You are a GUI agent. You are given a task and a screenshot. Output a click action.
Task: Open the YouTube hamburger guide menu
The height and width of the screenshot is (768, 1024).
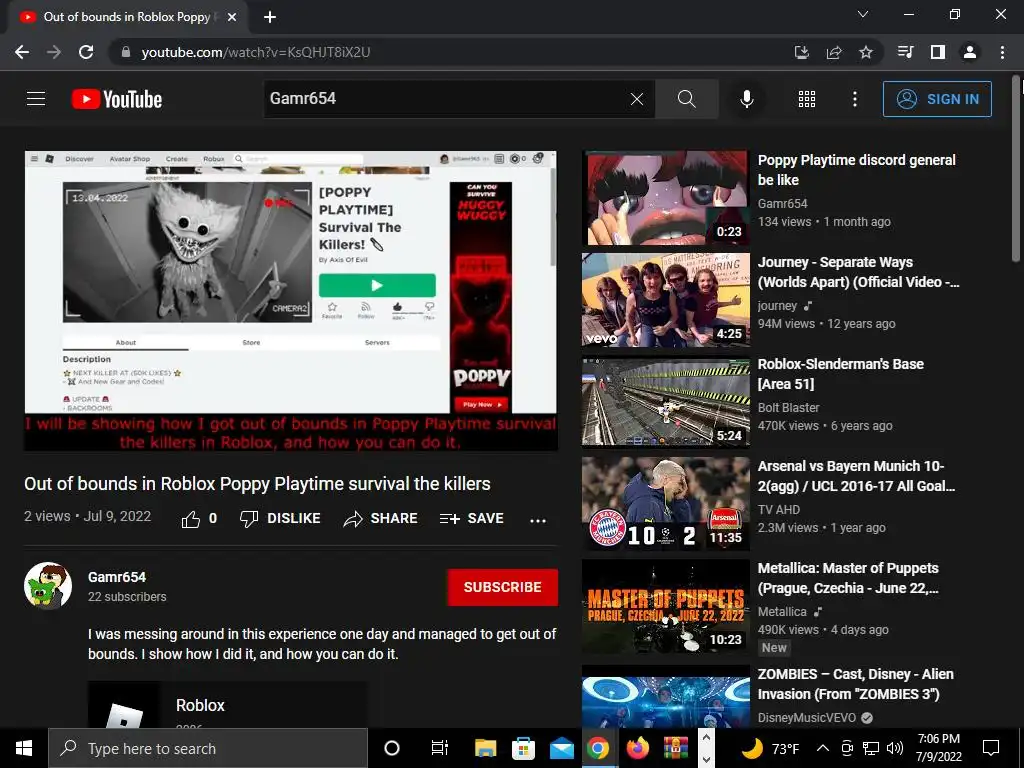click(36, 99)
